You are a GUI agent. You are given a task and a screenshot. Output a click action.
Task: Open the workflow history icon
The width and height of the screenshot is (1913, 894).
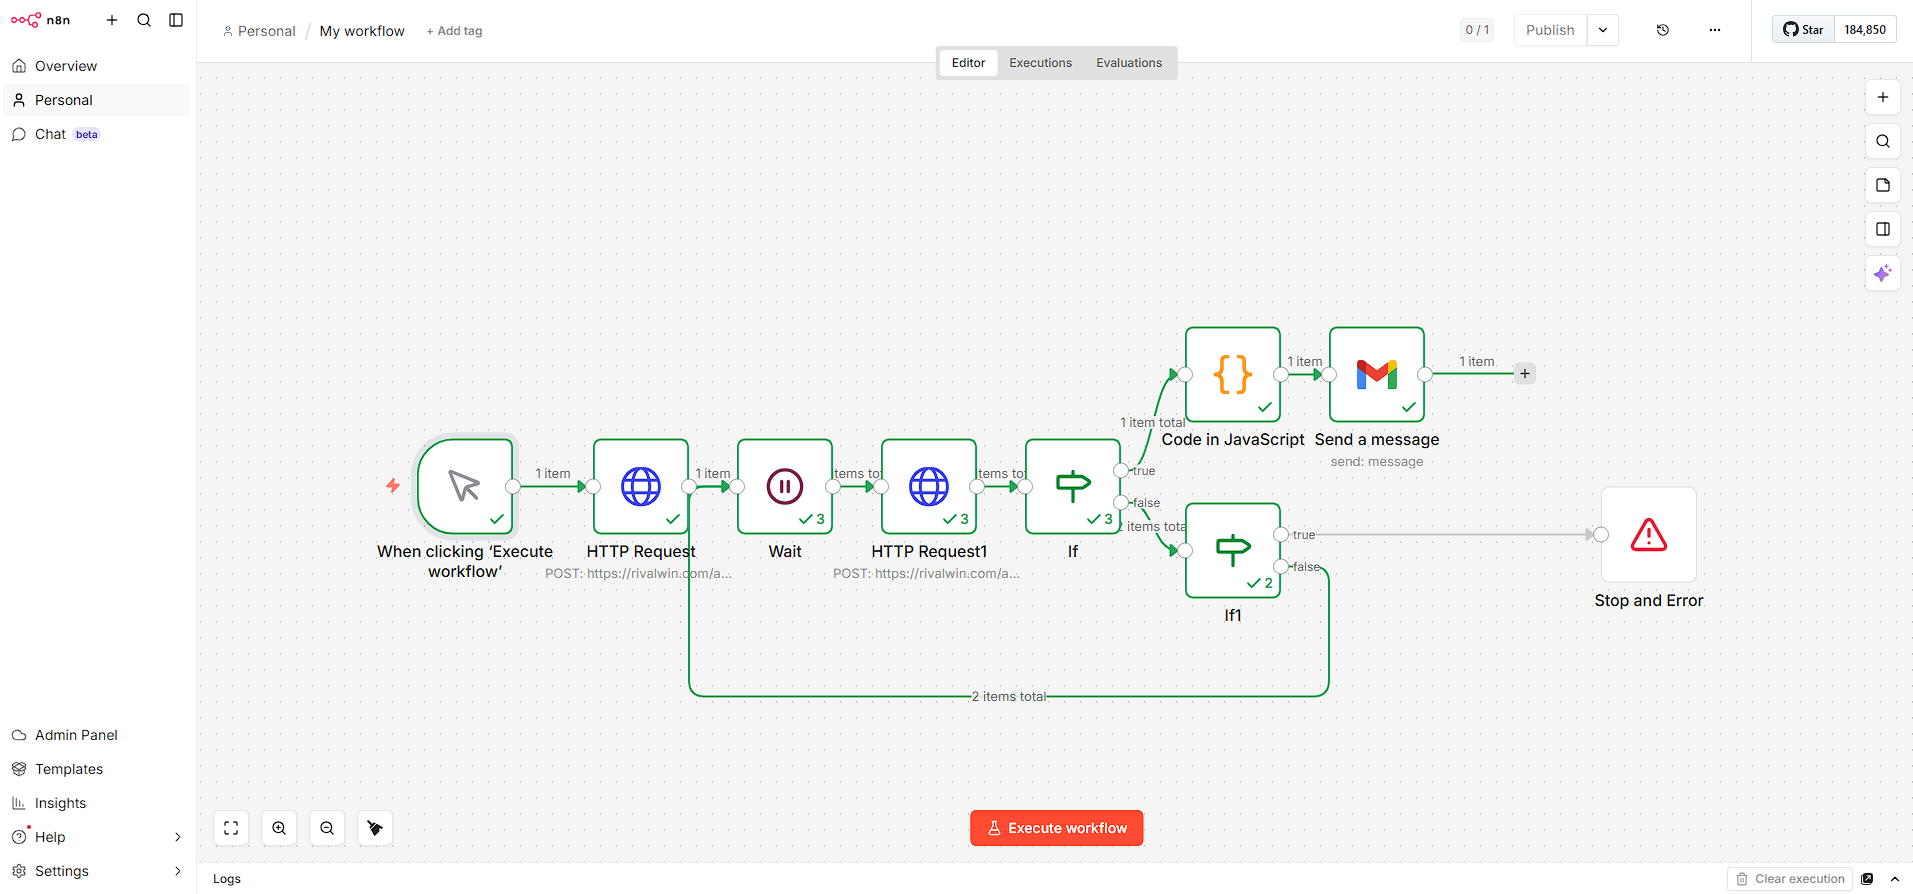click(x=1662, y=30)
